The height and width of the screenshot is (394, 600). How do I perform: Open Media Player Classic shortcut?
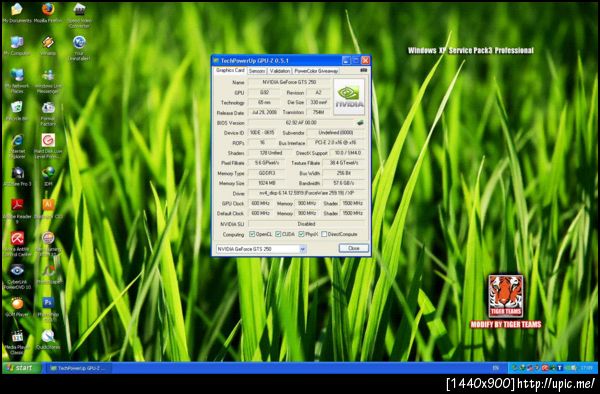pos(17,343)
